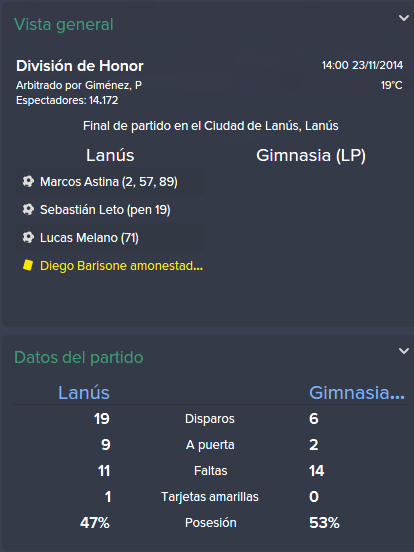Open the Vista general panel title

(64, 25)
